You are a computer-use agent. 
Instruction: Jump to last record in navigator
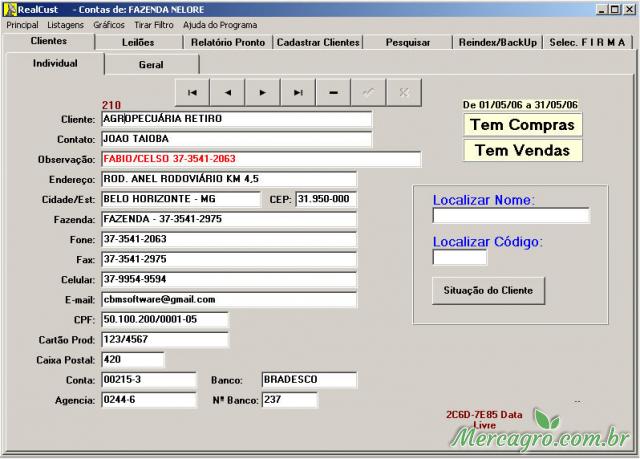click(297, 92)
